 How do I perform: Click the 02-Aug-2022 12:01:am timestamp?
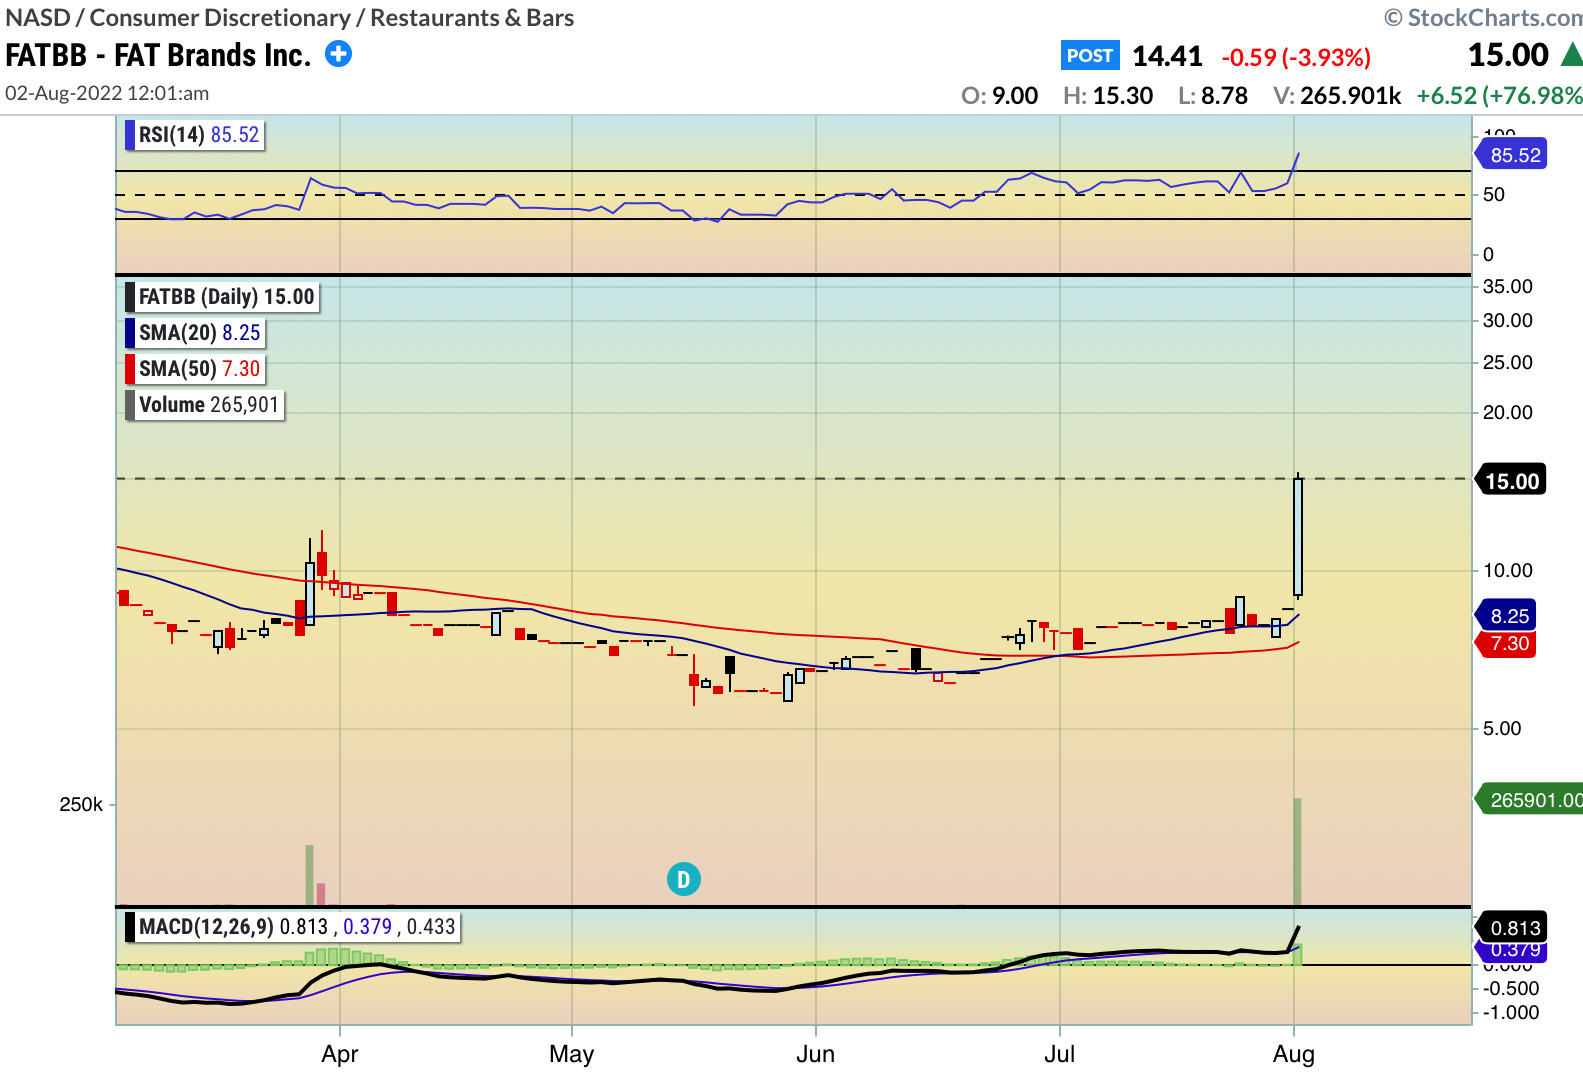107,93
